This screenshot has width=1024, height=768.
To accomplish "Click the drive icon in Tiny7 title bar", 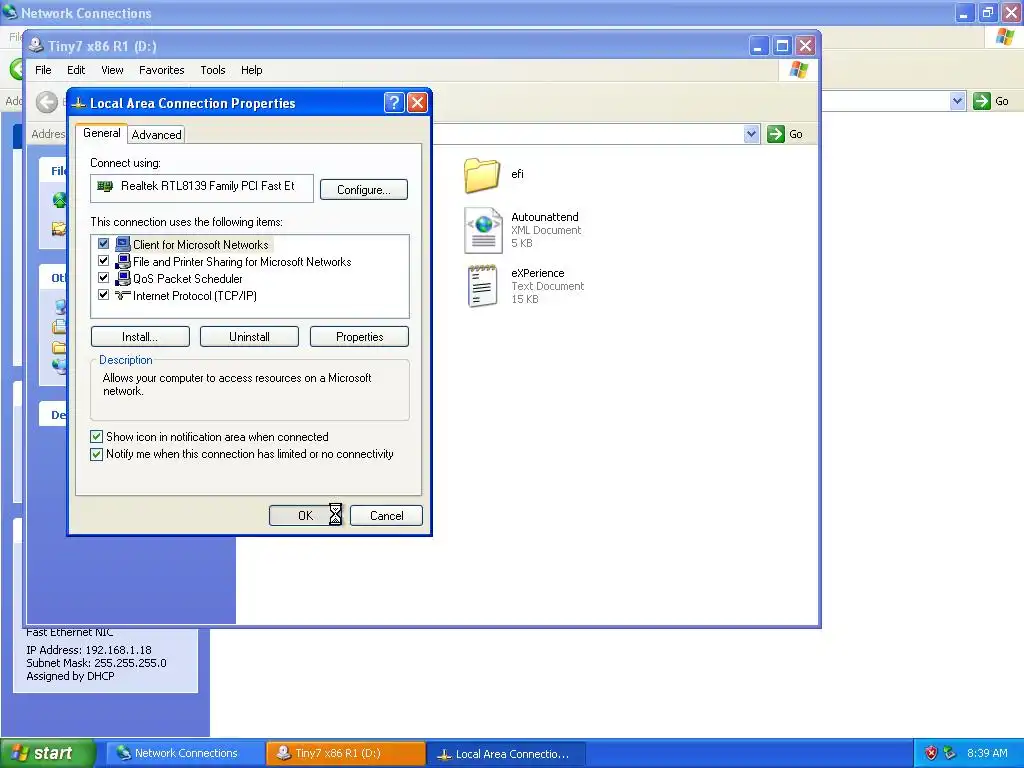I will tap(36, 46).
